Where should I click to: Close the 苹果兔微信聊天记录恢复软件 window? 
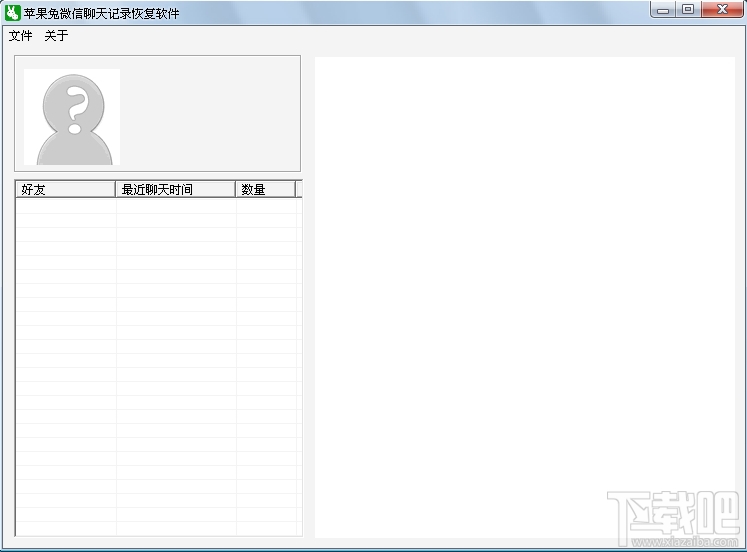(722, 10)
